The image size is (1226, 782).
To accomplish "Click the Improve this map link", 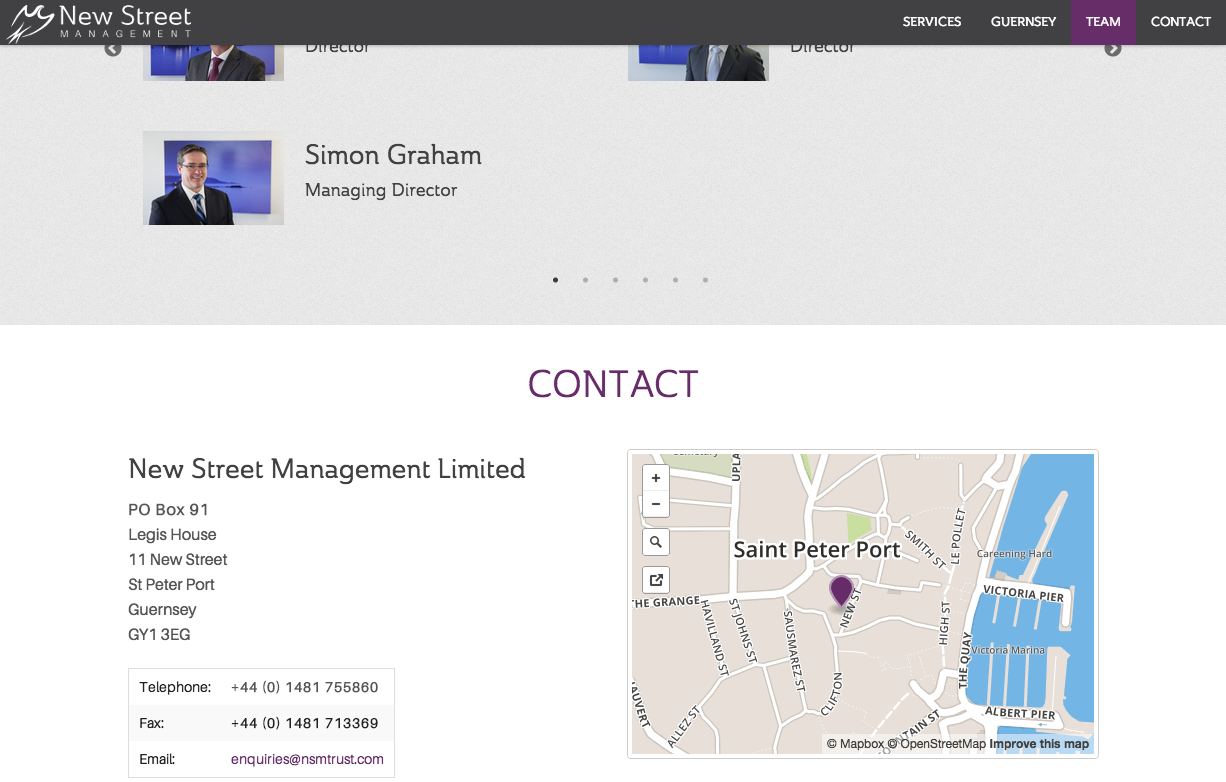I will pos(1039,744).
